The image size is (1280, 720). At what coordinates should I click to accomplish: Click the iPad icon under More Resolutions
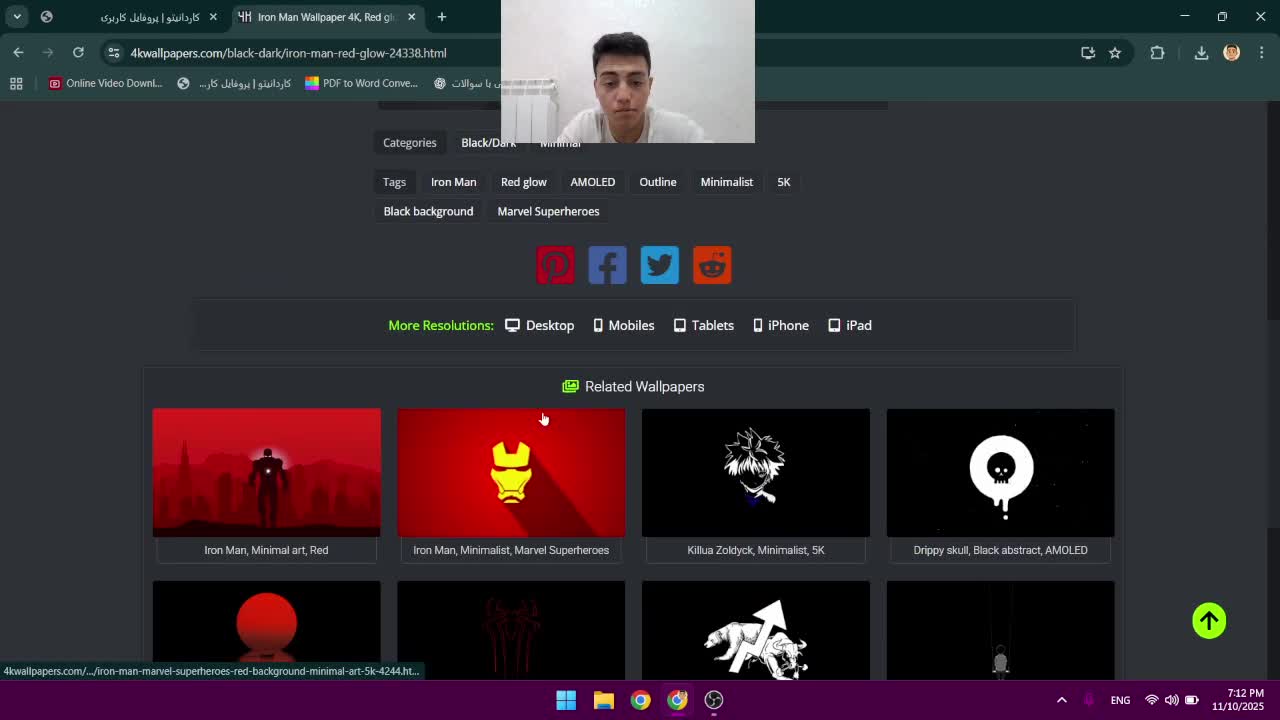tap(834, 325)
